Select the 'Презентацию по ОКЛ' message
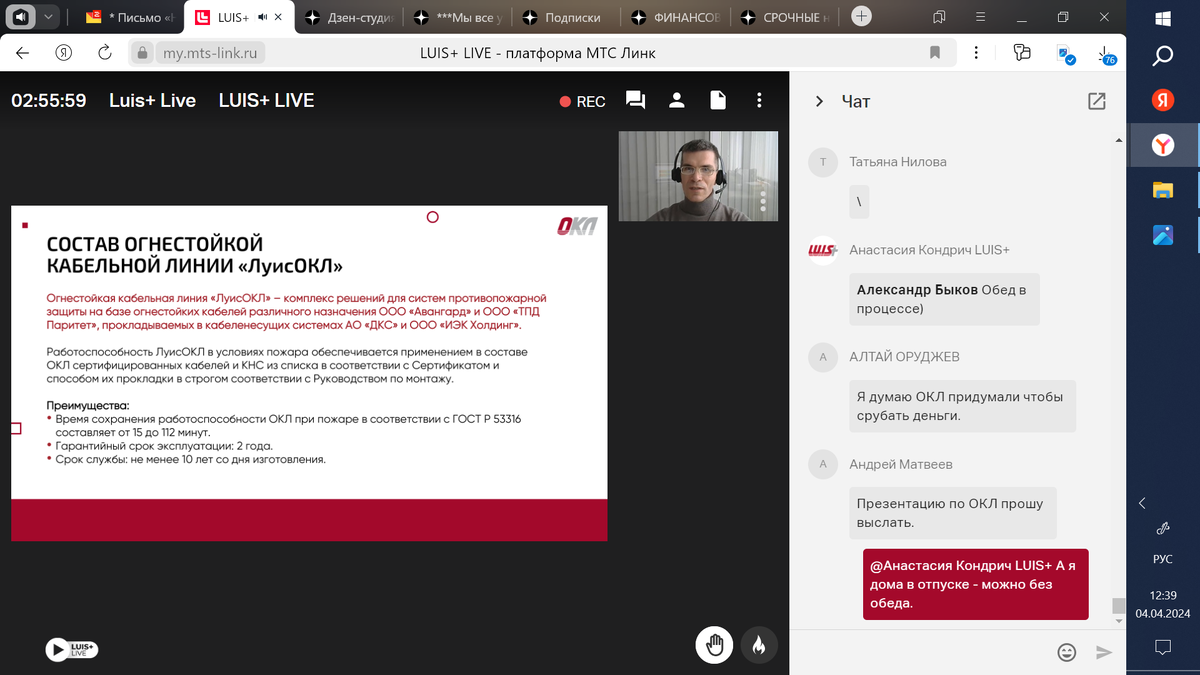Image resolution: width=1200 pixels, height=675 pixels. pos(952,513)
